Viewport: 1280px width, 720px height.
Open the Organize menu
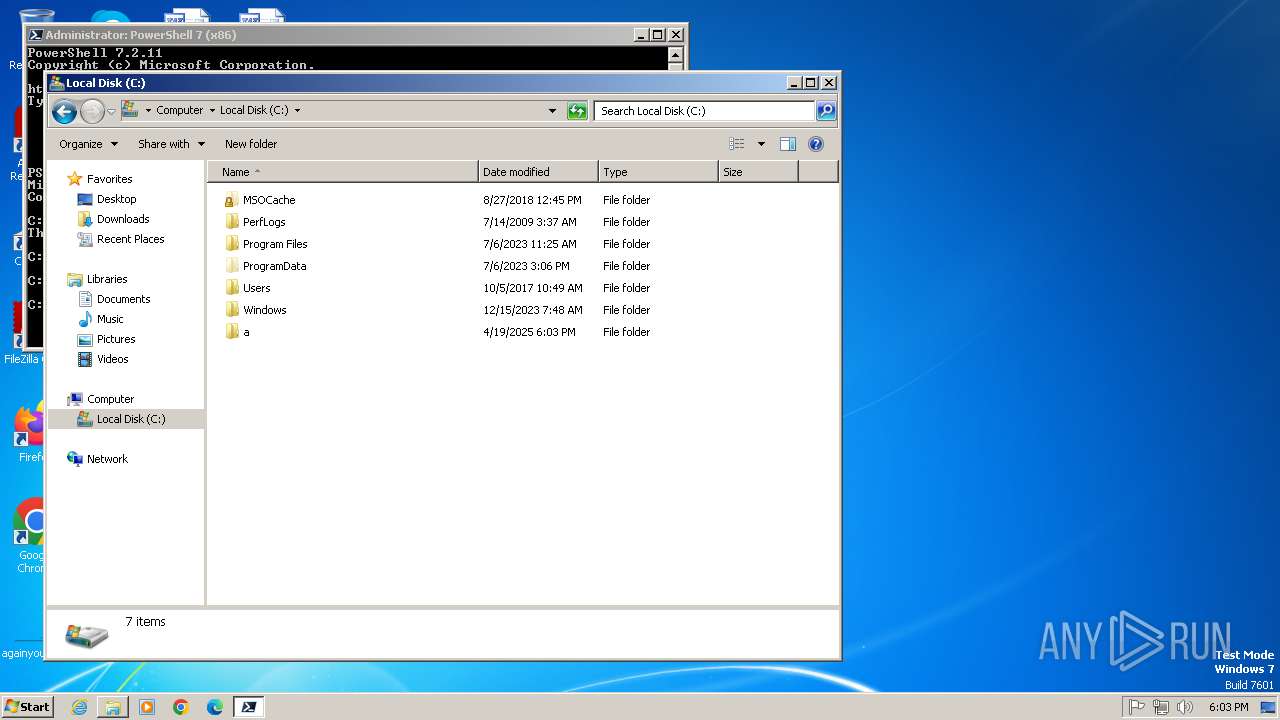(88, 144)
